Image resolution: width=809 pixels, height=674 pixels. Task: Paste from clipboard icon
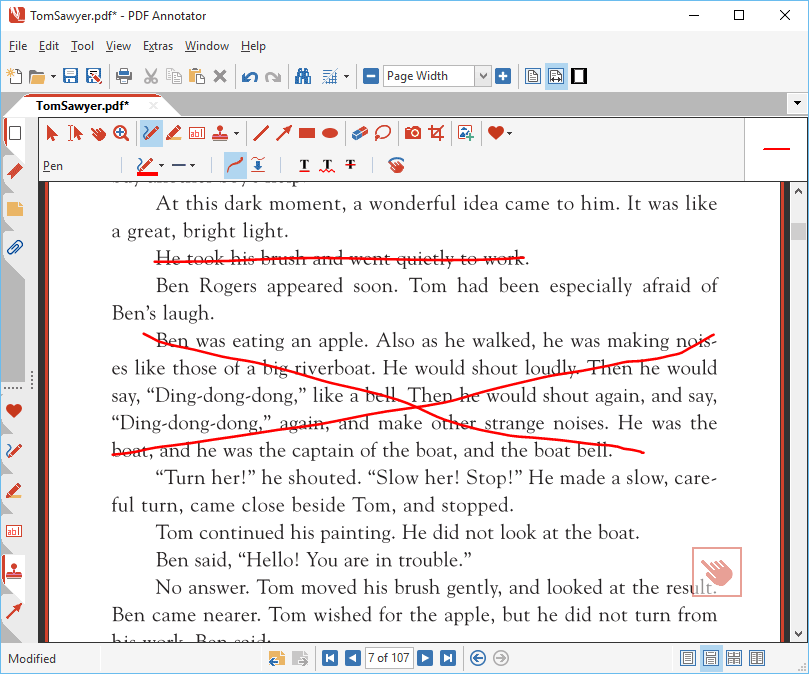coord(197,76)
